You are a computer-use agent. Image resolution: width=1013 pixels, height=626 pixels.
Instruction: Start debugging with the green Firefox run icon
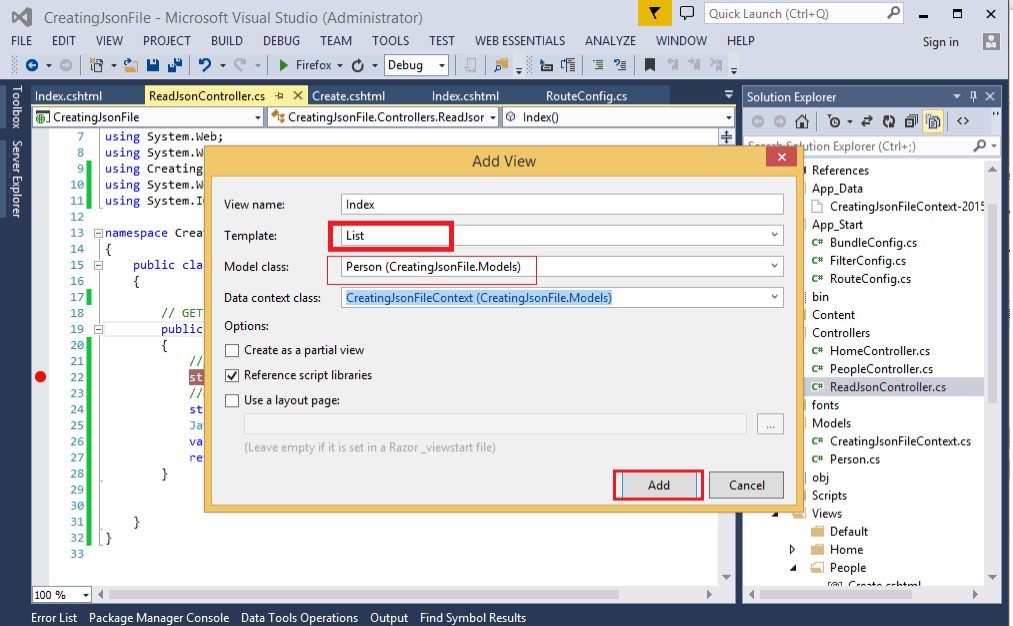283,65
